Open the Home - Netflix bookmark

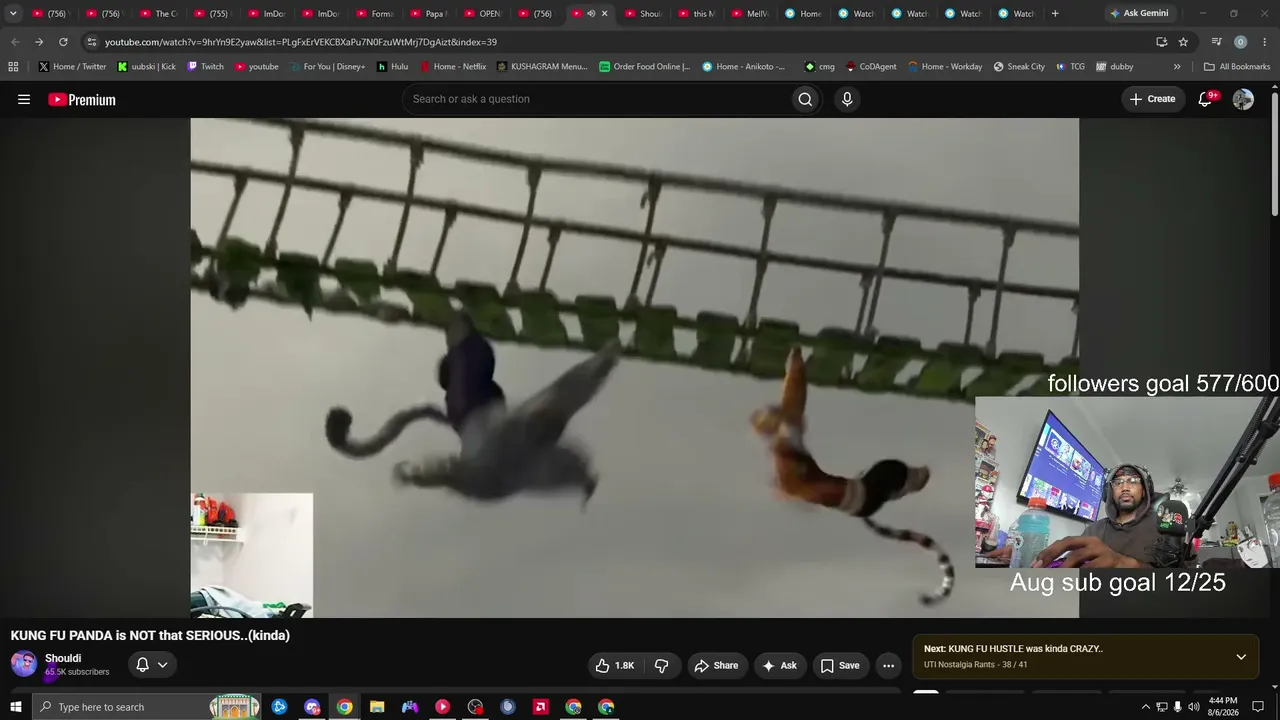point(453,67)
